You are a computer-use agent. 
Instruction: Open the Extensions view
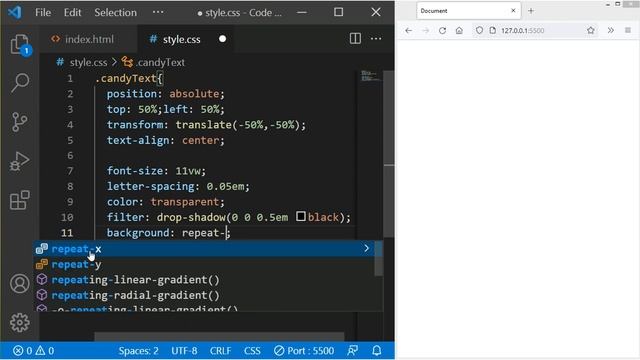point(20,200)
